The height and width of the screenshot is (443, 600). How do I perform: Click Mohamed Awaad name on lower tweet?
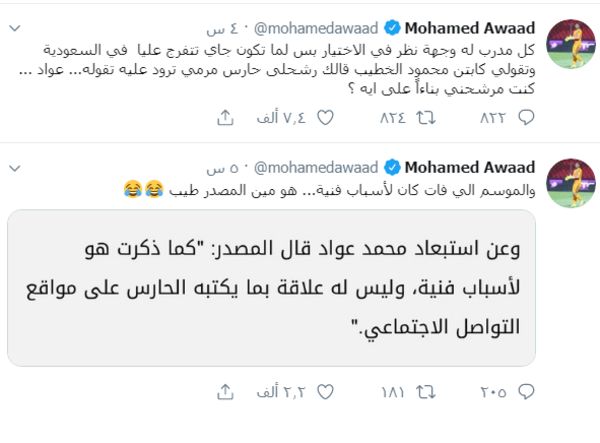click(x=482, y=166)
